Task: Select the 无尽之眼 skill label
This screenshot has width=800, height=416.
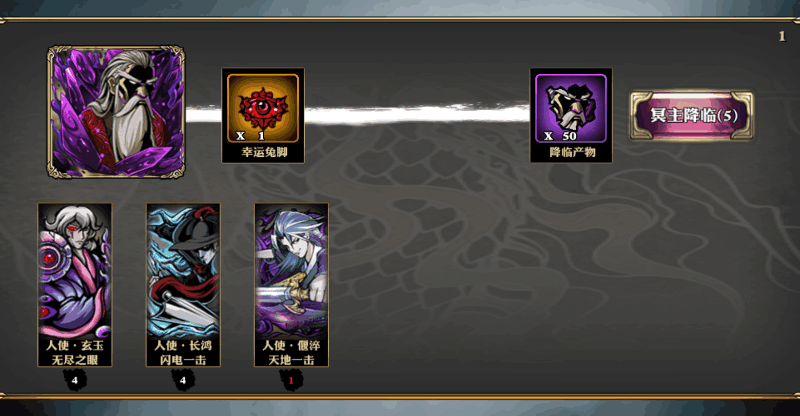Action: click(x=75, y=360)
